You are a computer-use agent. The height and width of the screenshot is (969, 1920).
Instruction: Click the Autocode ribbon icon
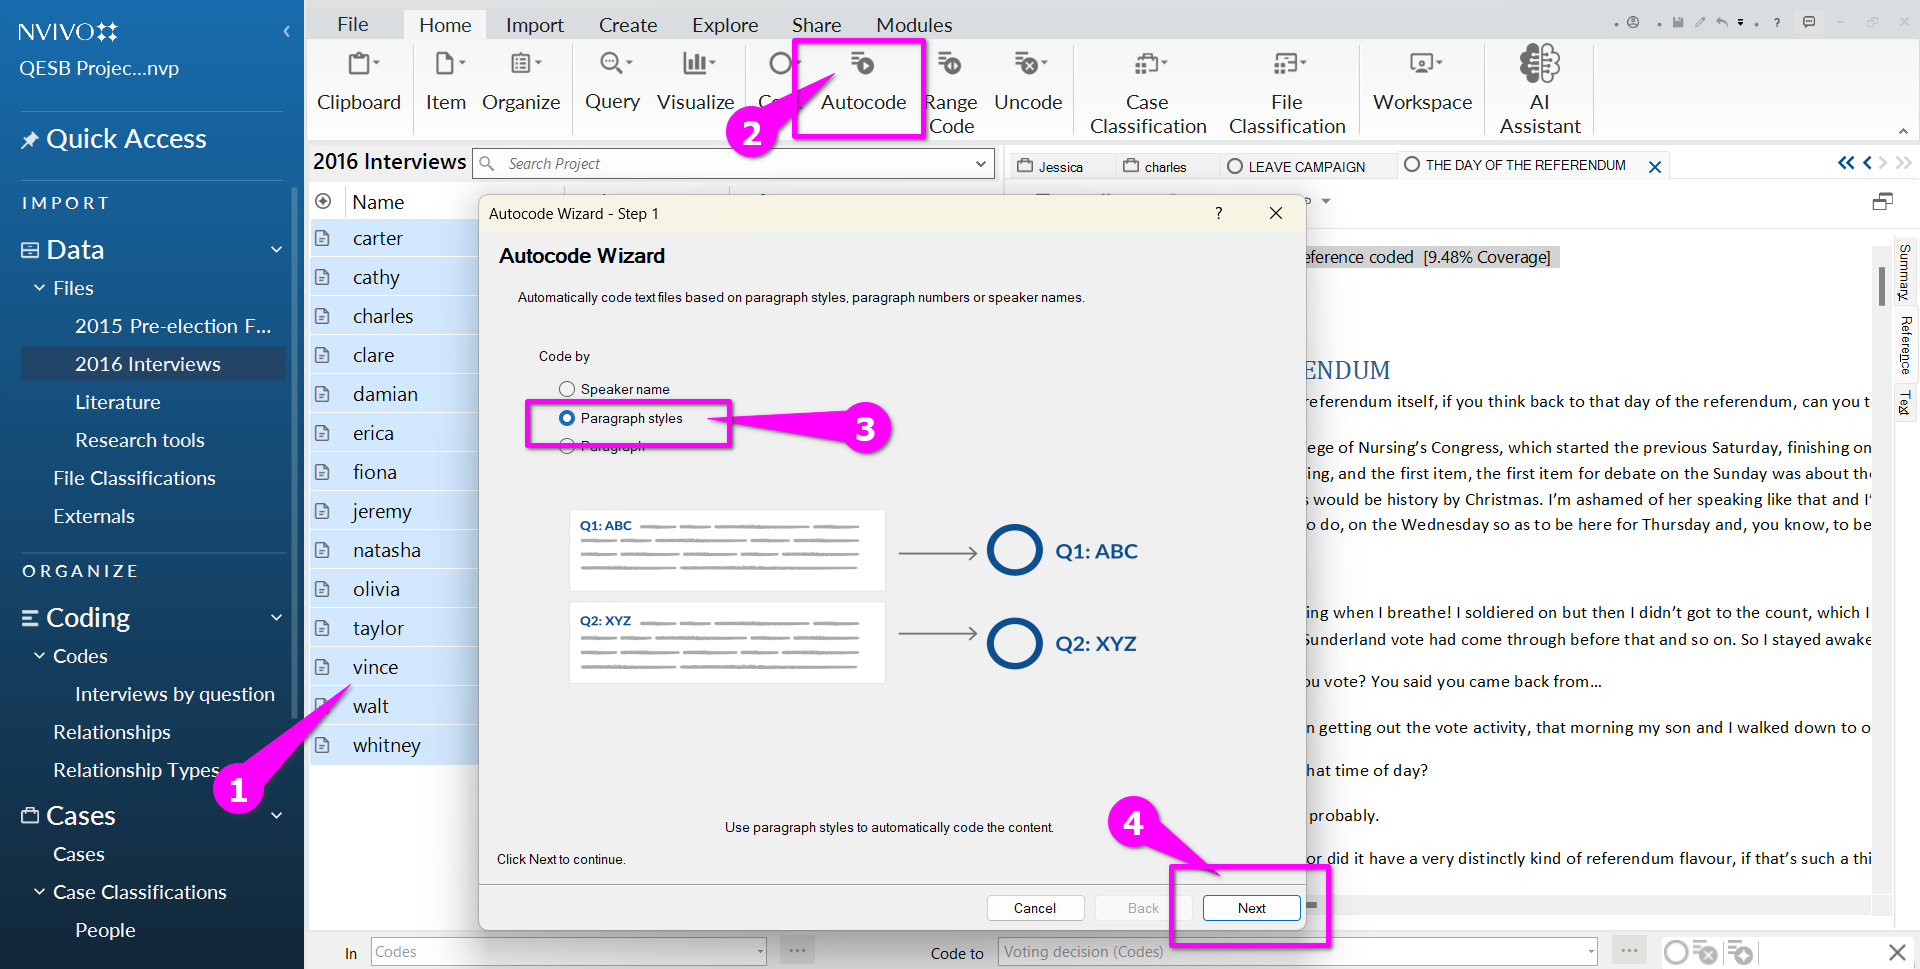pyautogui.click(x=862, y=66)
